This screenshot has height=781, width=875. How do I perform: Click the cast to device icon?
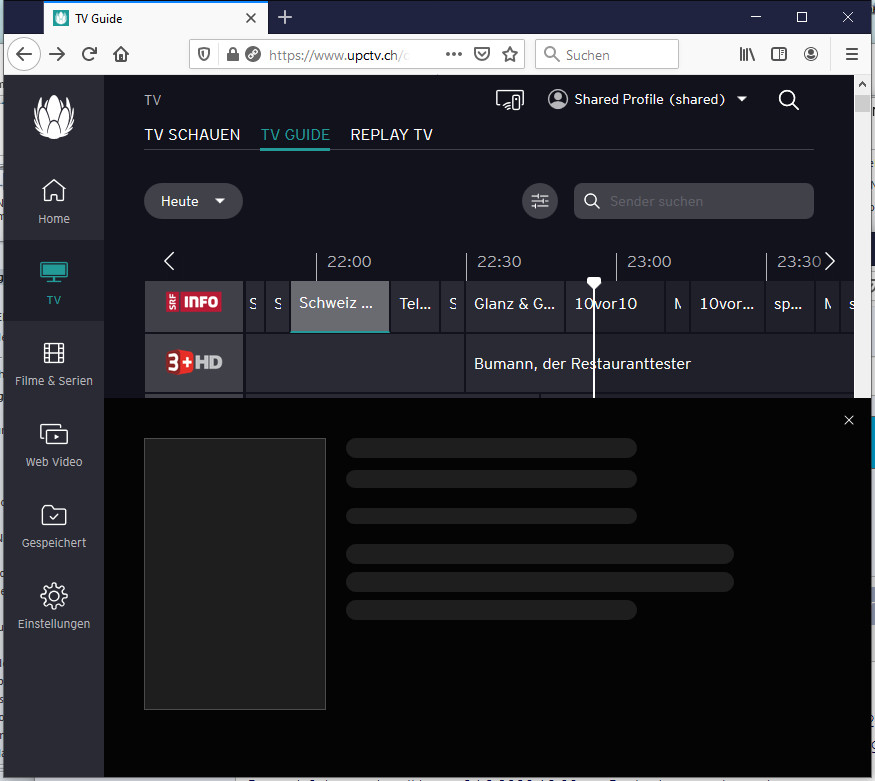[509, 100]
